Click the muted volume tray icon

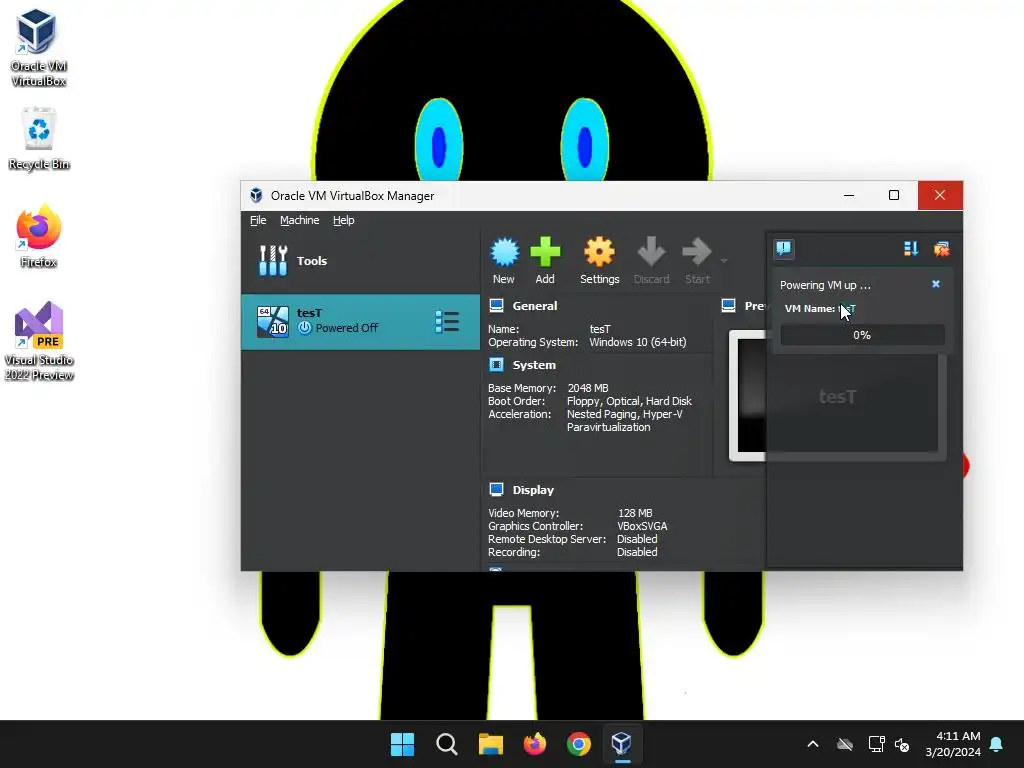(903, 744)
